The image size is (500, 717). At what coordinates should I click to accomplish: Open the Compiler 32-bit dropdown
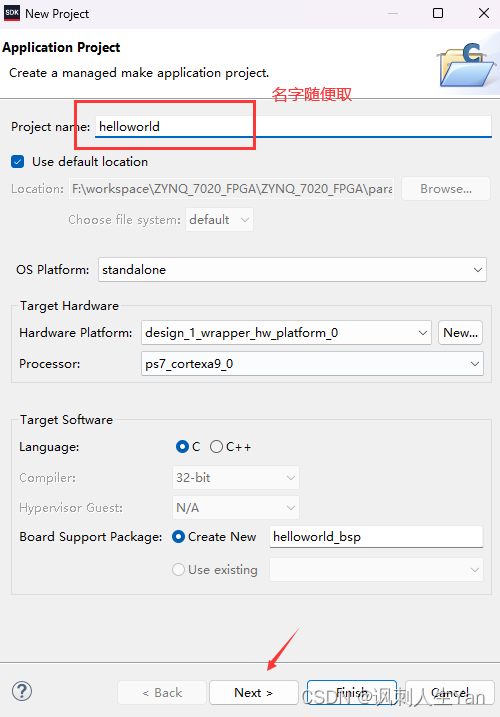(236, 477)
